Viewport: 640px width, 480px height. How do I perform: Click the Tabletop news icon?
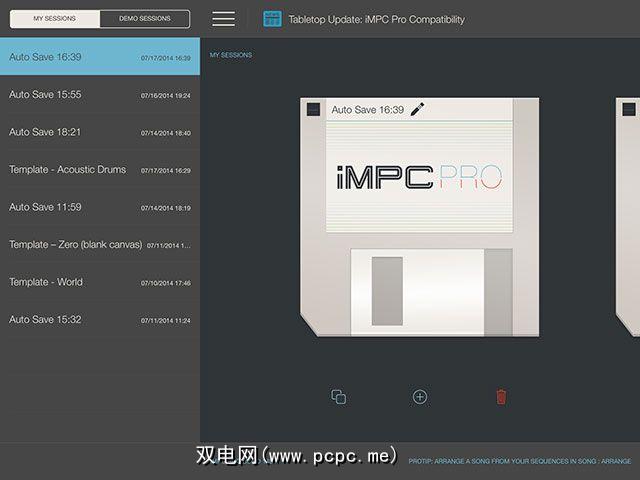click(x=272, y=19)
